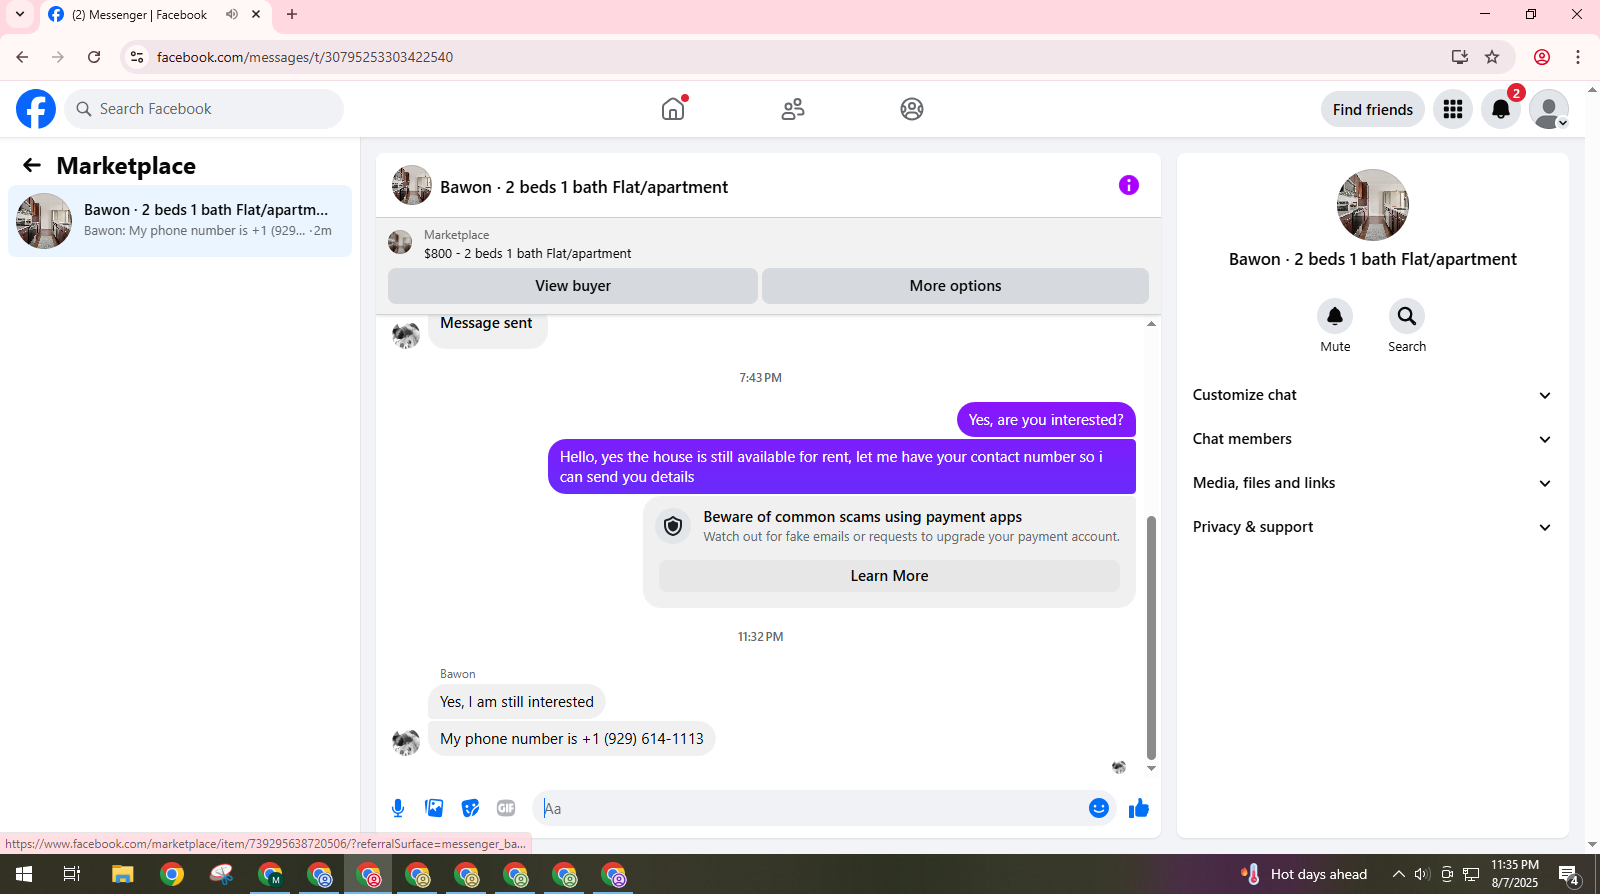This screenshot has height=894, width=1600.
Task: Click the View buyer button
Action: (573, 286)
